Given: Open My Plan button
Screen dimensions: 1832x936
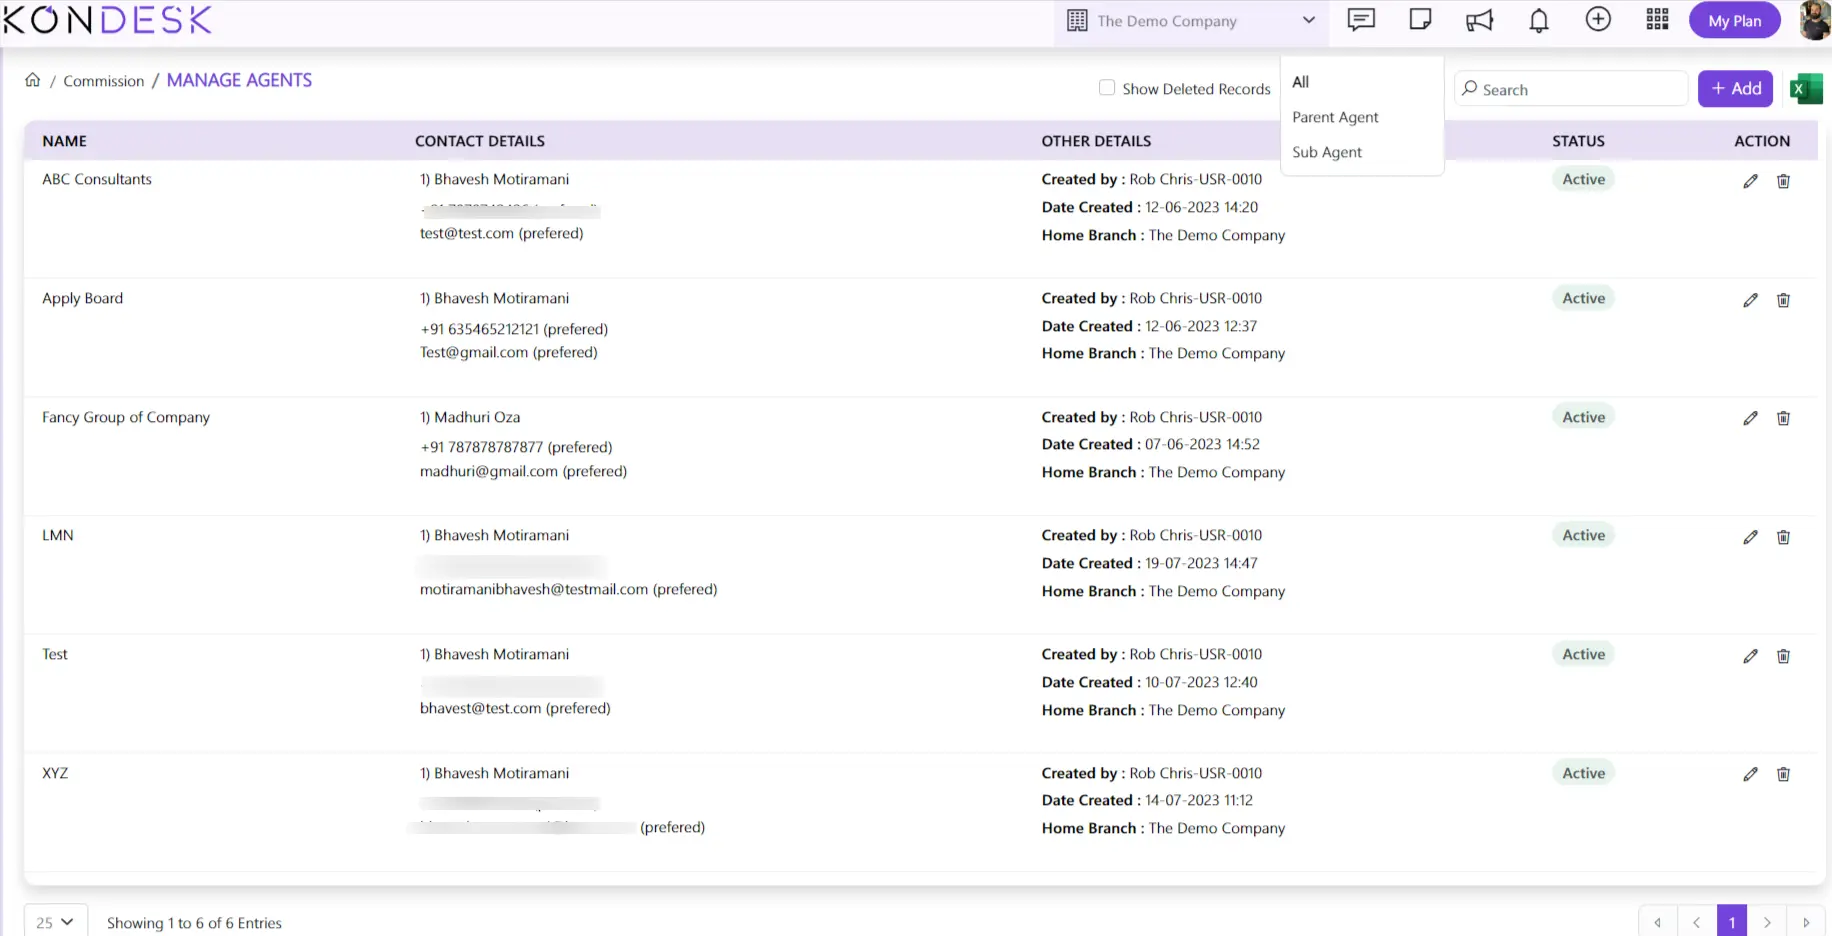Looking at the screenshot, I should point(1734,21).
